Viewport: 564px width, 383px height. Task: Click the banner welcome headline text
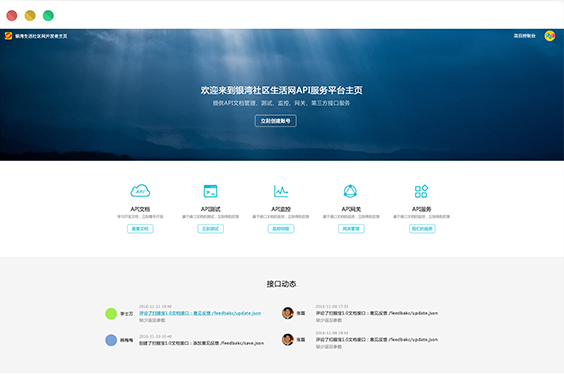coord(281,90)
